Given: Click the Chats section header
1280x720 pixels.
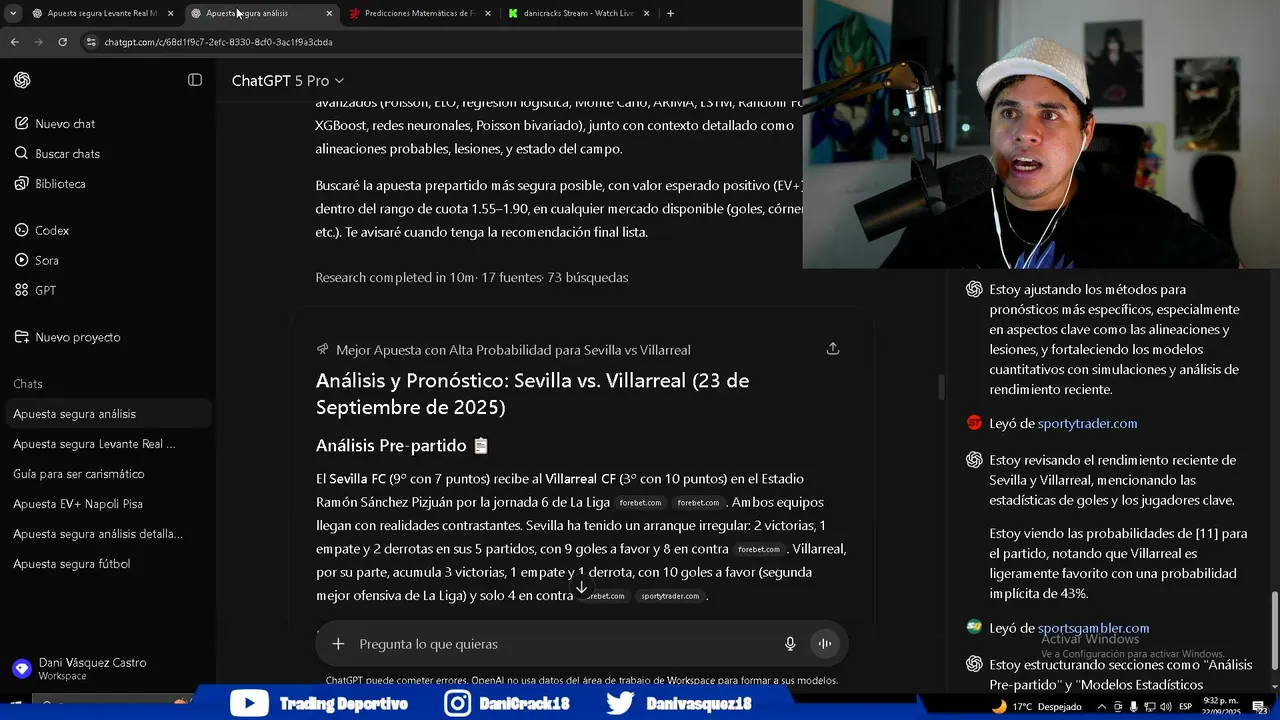Looking at the screenshot, I should tap(28, 384).
